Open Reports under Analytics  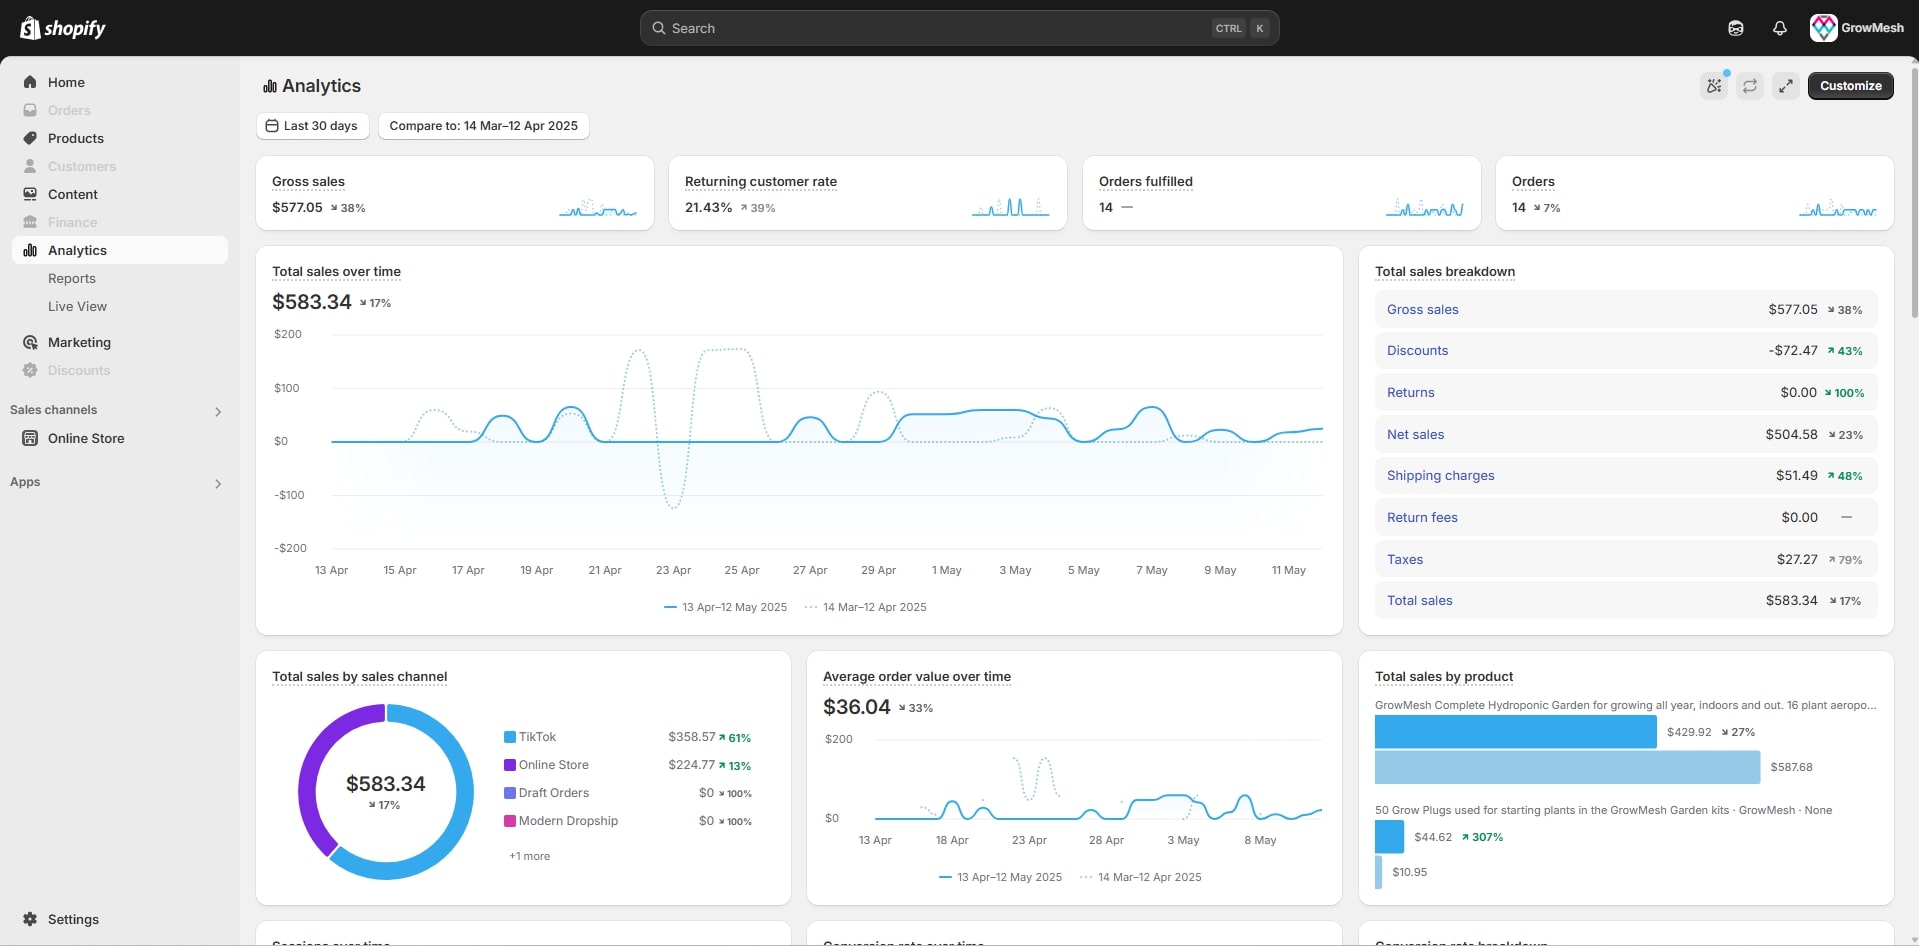72,278
